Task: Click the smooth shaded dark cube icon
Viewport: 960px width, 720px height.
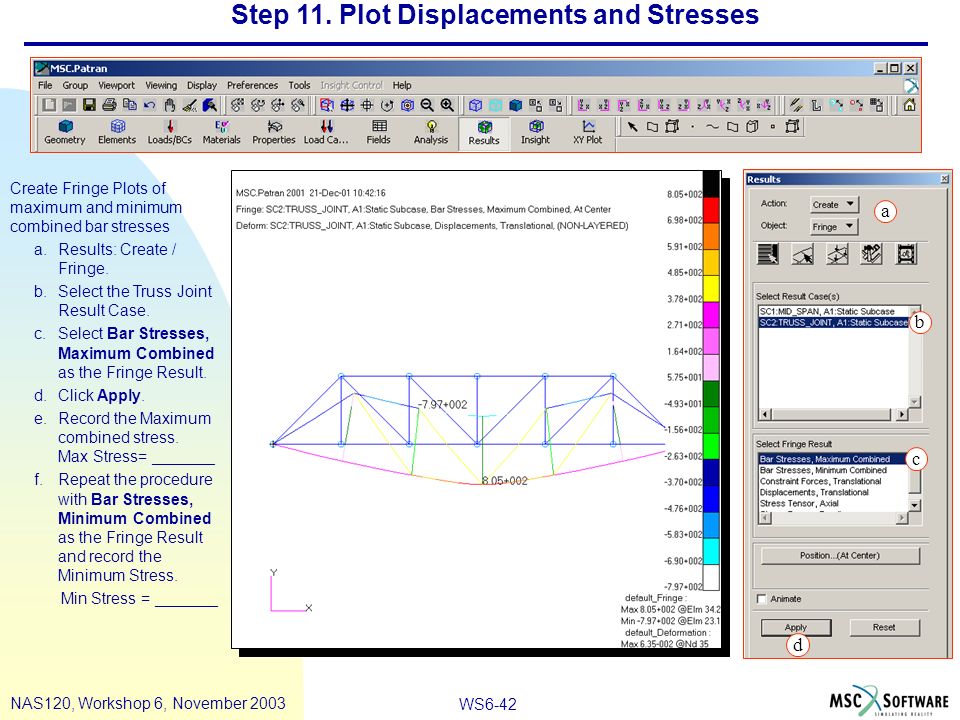Action: [x=516, y=105]
